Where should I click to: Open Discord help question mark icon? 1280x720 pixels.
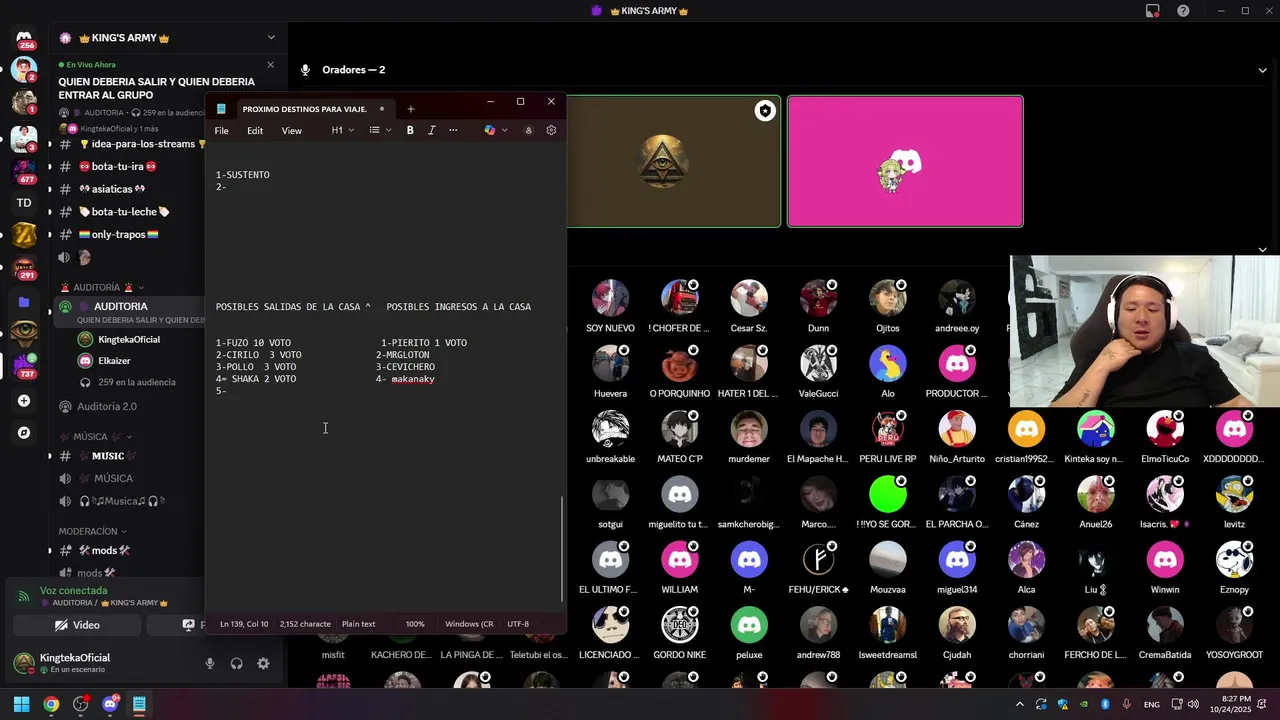click(1183, 11)
